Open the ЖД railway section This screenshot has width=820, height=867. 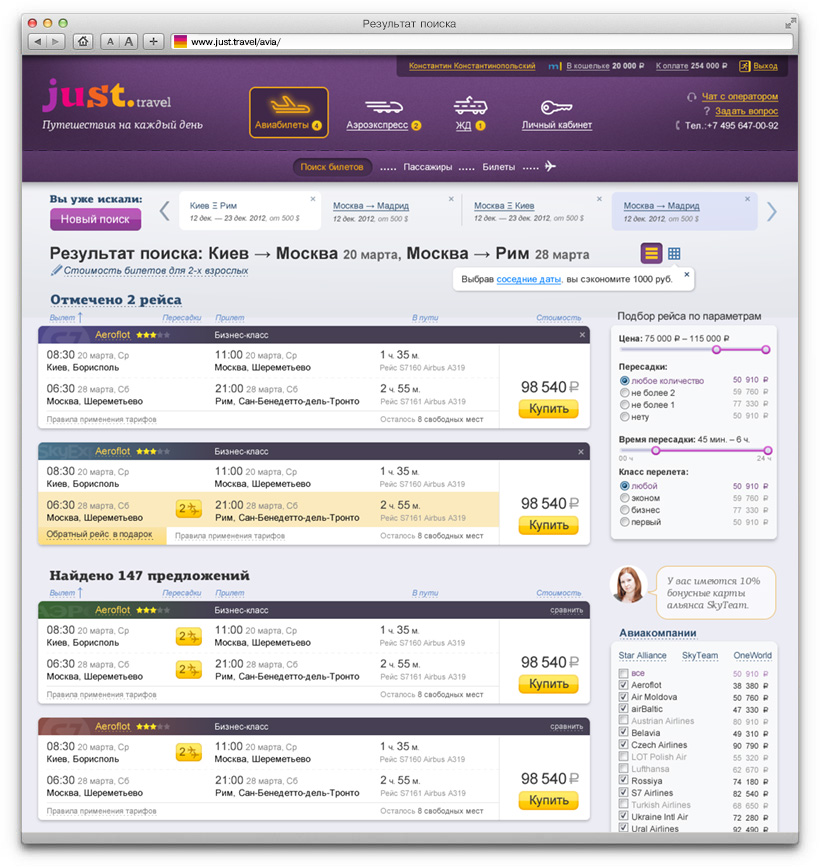[469, 112]
